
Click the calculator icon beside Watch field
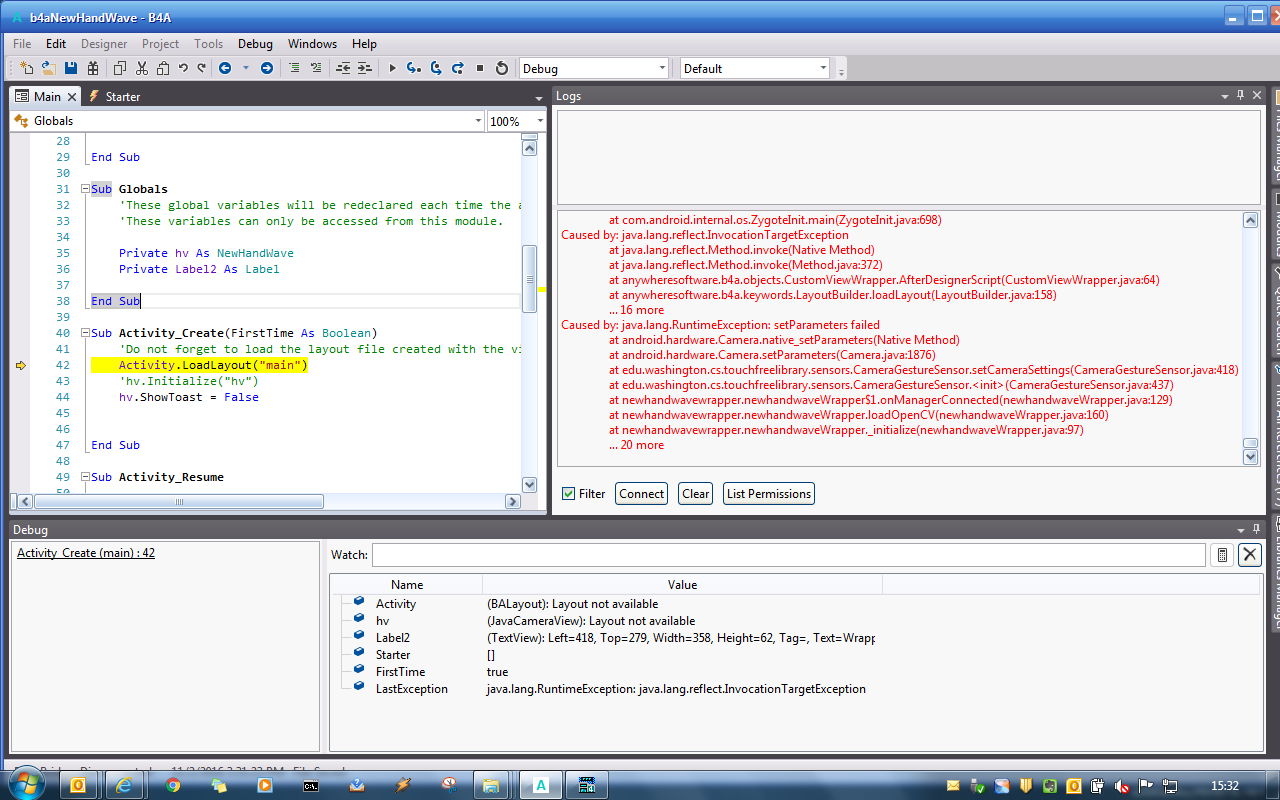[x=1221, y=555]
